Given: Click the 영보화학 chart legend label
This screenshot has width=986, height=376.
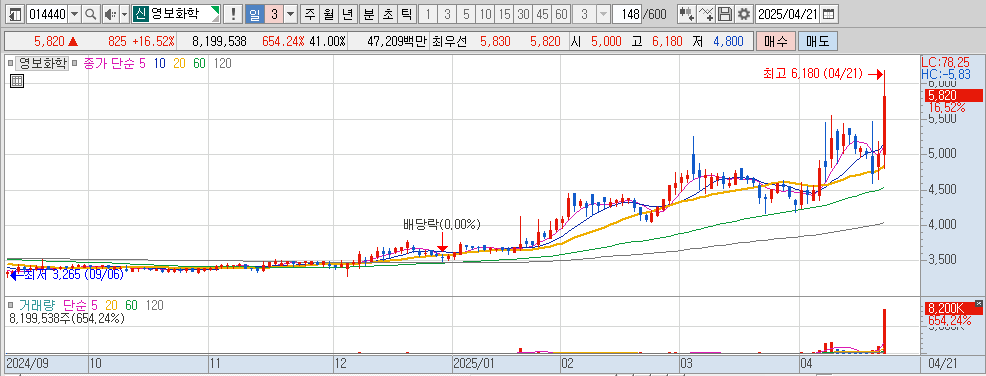Looking at the screenshot, I should [x=42, y=63].
